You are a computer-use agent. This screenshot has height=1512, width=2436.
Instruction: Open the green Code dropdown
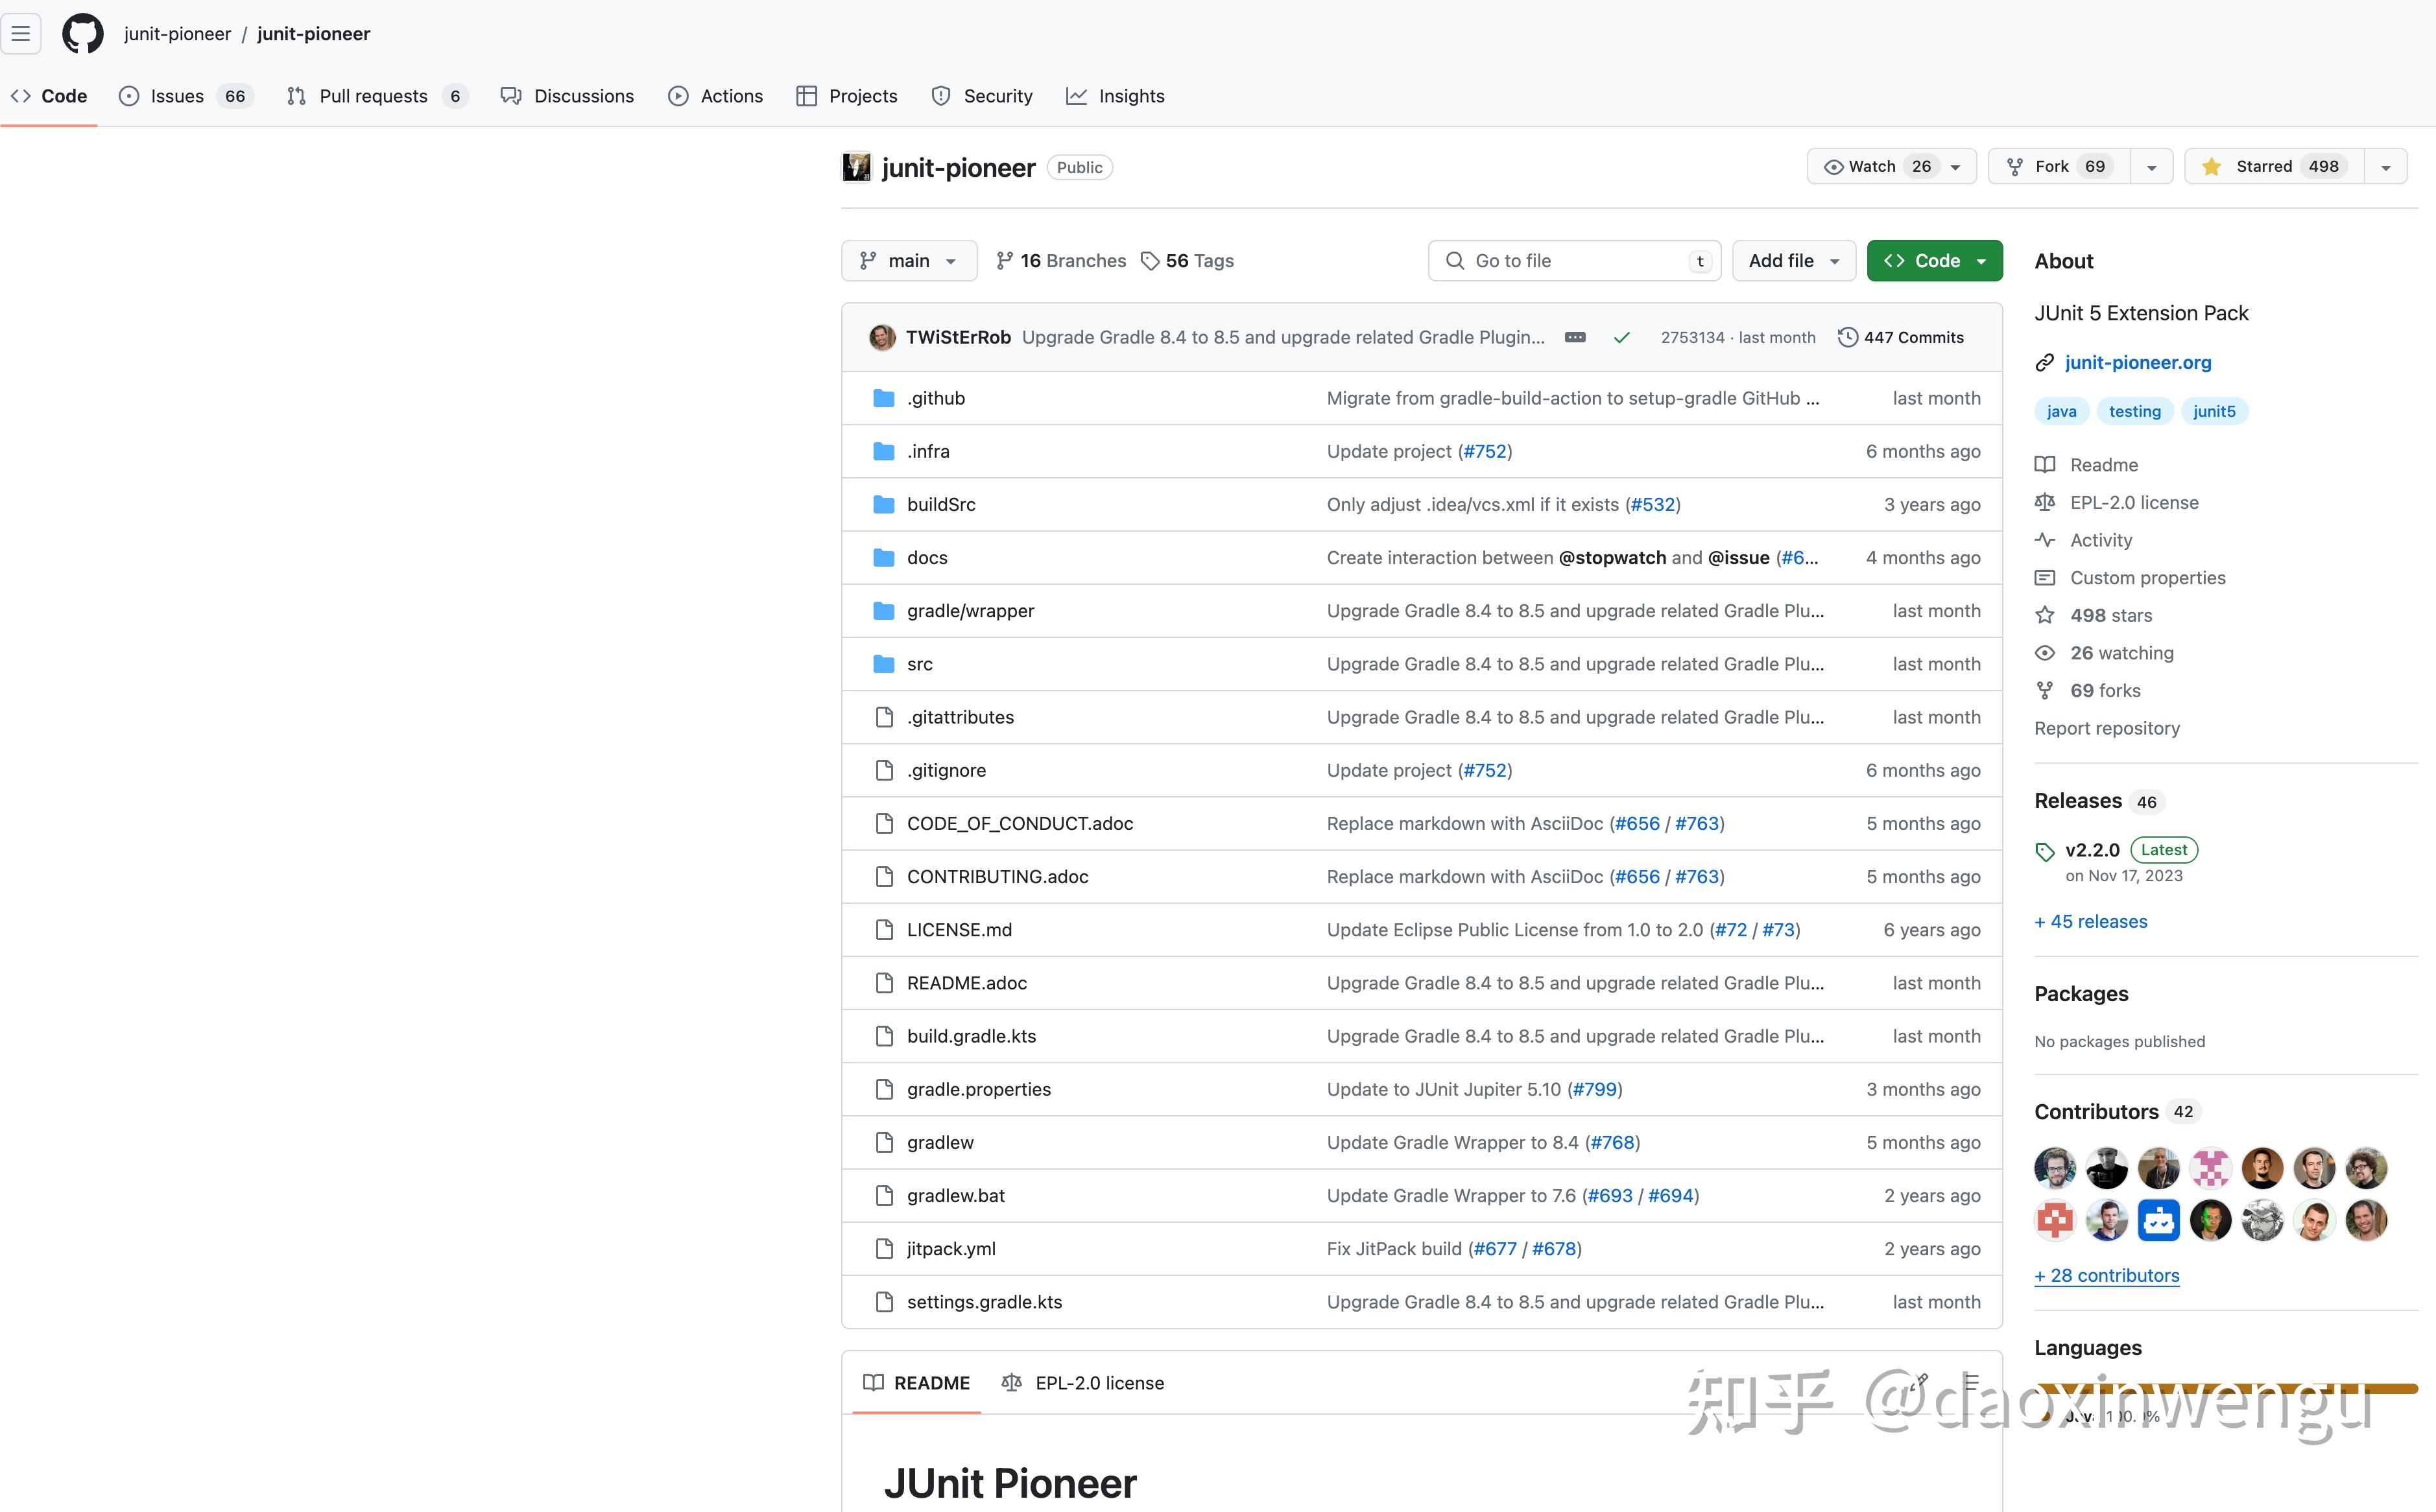(x=1934, y=261)
